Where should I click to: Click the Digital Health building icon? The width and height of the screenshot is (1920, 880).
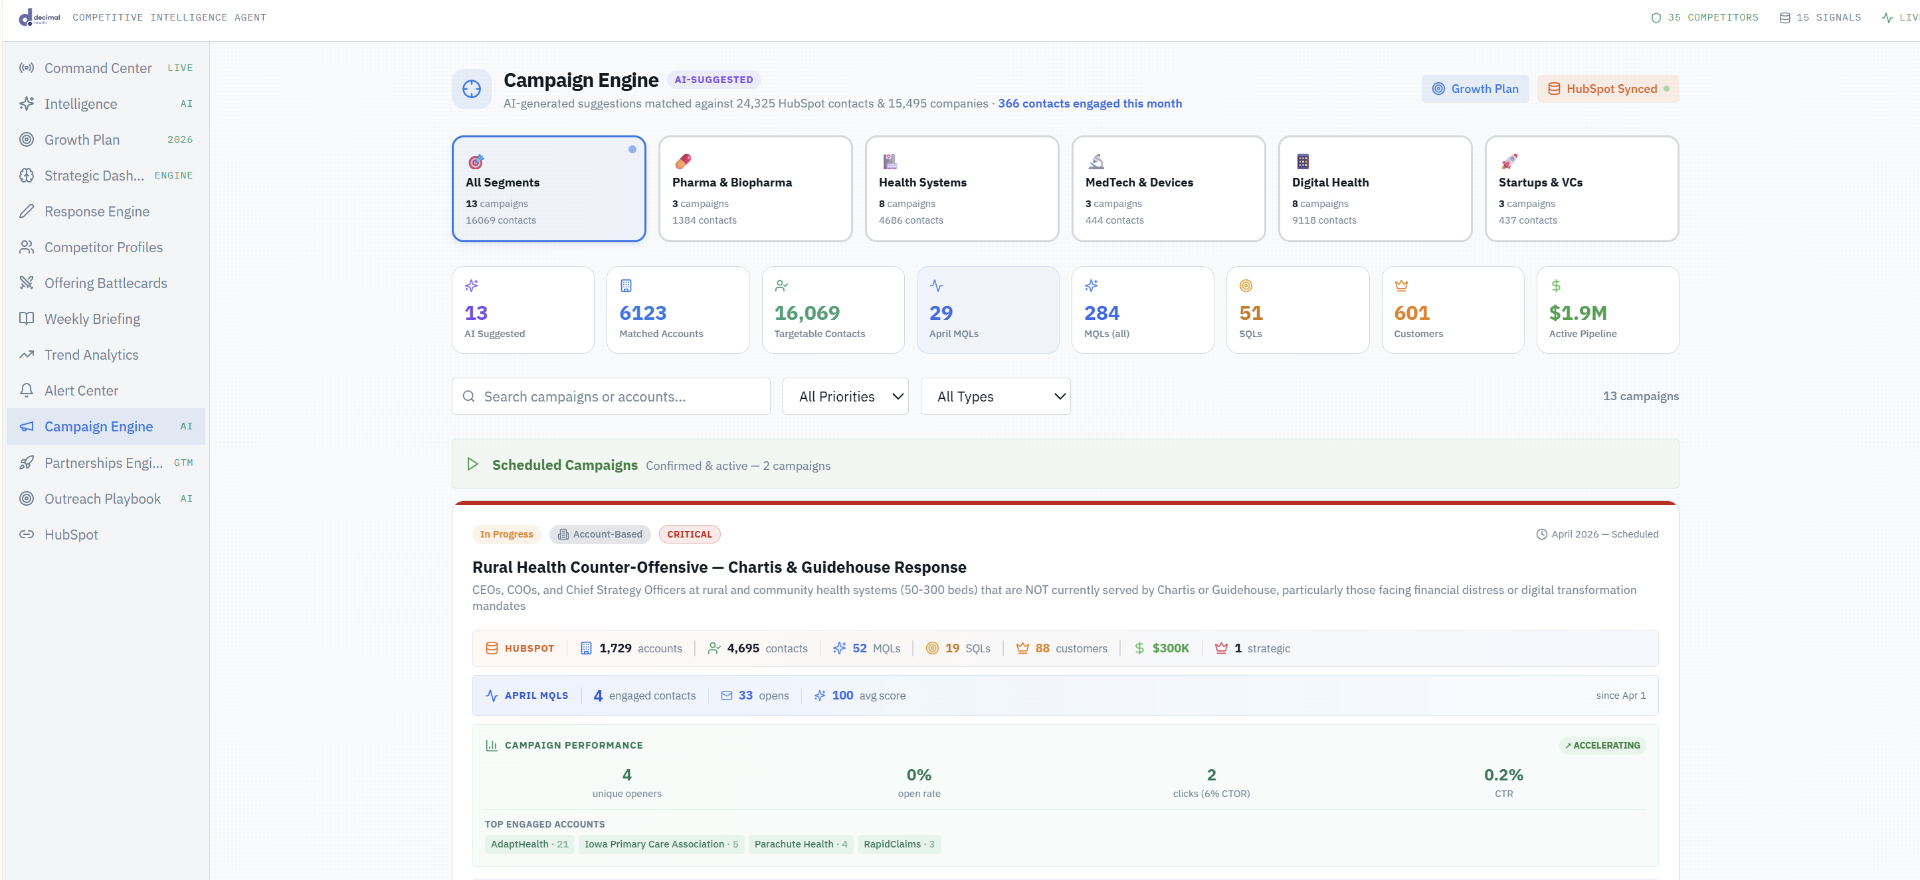click(x=1303, y=161)
